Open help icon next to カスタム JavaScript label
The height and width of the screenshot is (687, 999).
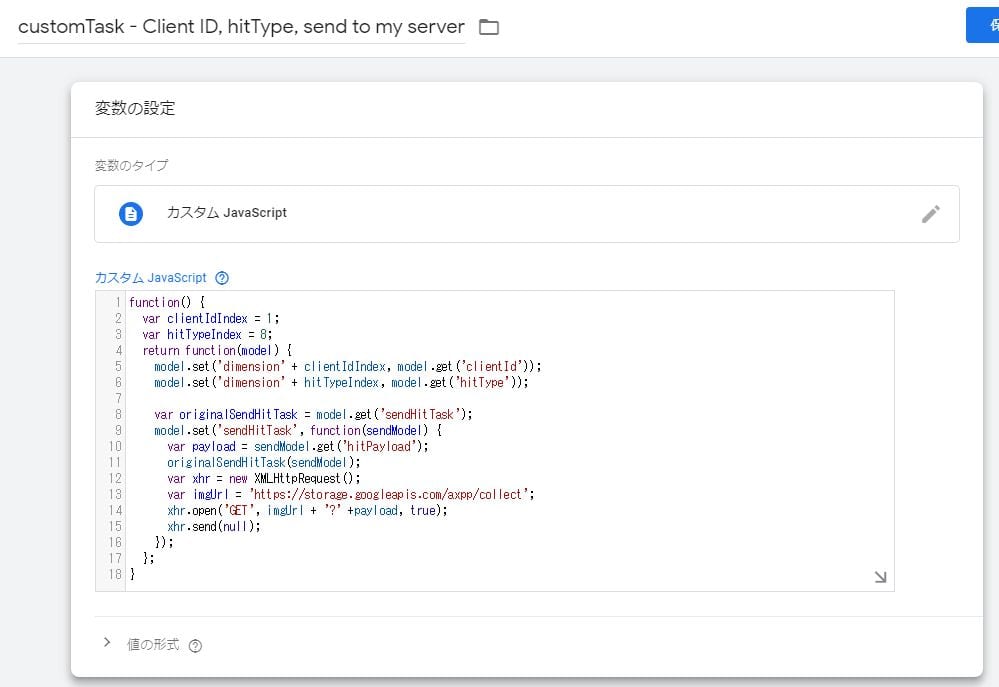(222, 278)
